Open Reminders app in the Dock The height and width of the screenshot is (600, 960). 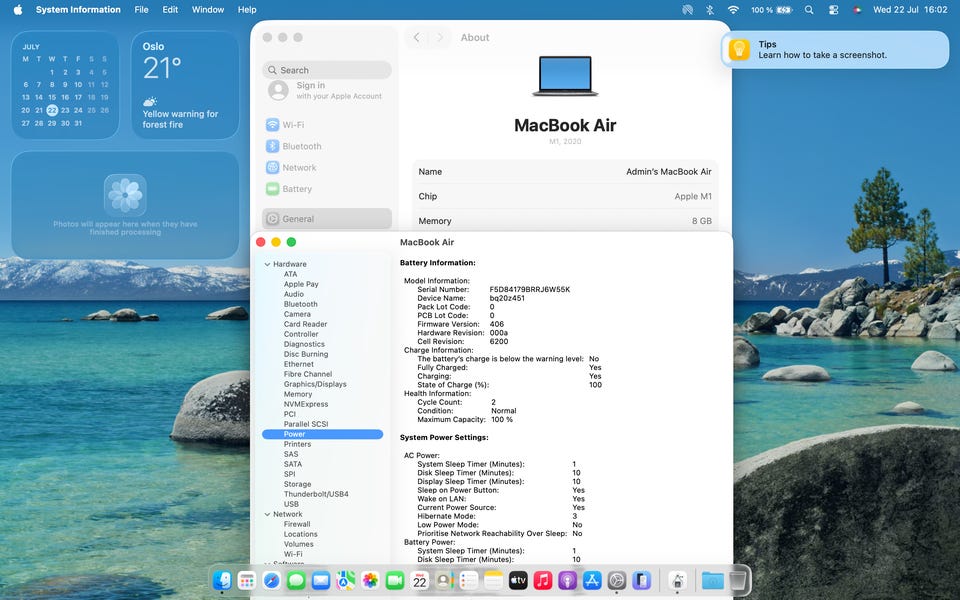click(x=469, y=580)
